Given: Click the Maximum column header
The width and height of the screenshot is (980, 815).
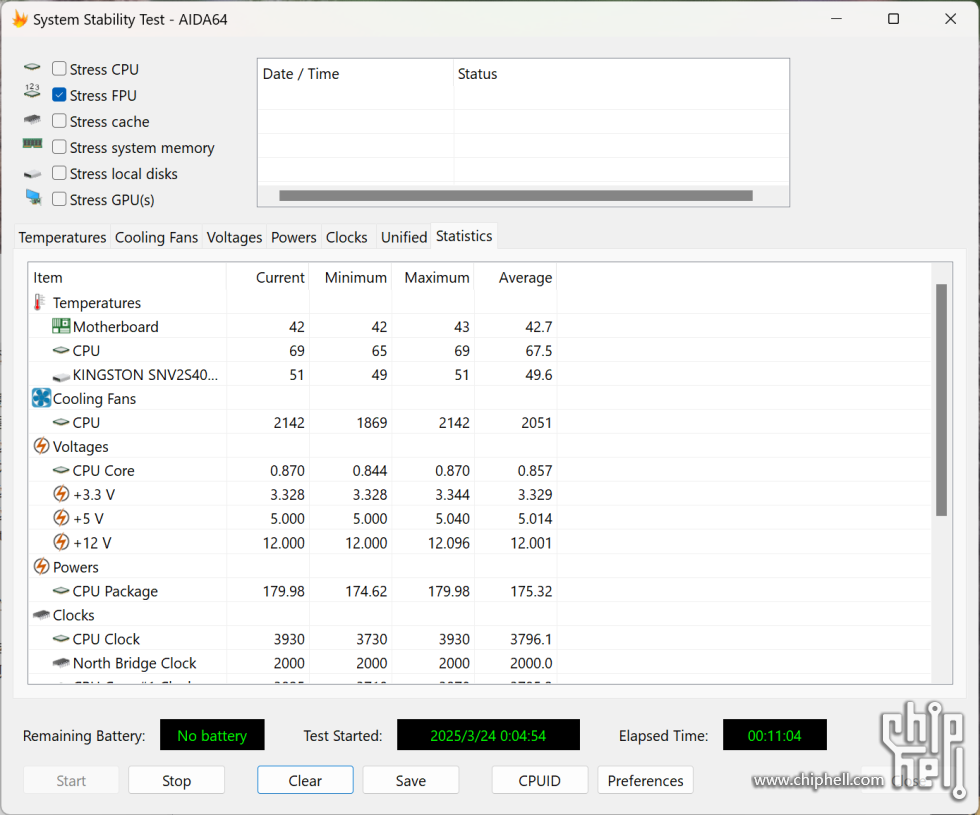Looking at the screenshot, I should click(x=433, y=278).
